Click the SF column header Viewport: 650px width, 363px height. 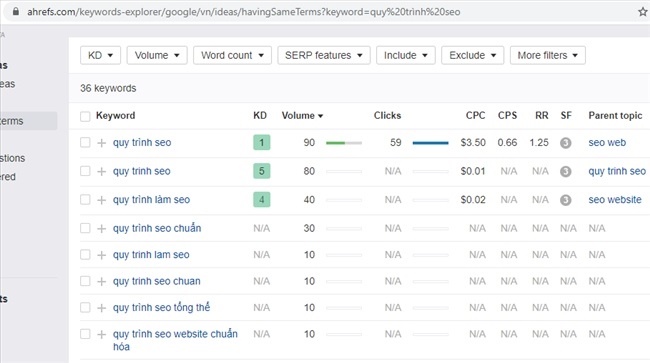coord(566,116)
